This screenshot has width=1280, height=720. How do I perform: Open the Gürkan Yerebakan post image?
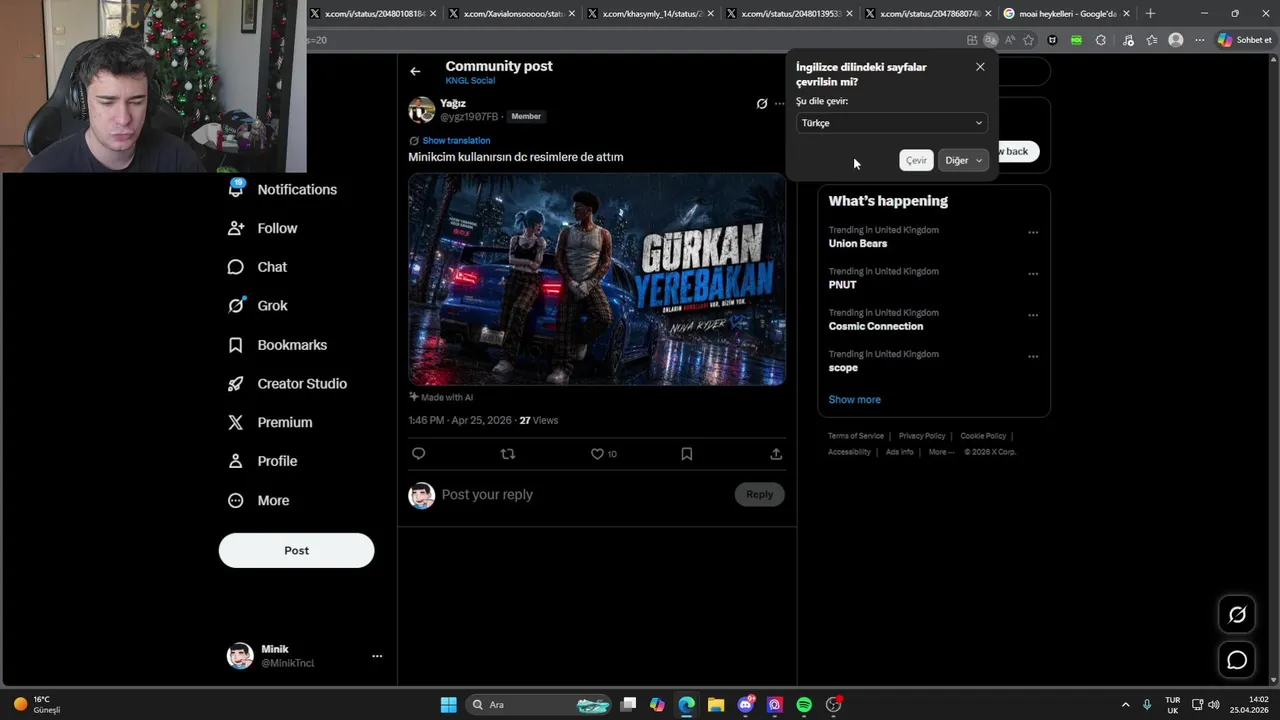pos(597,279)
